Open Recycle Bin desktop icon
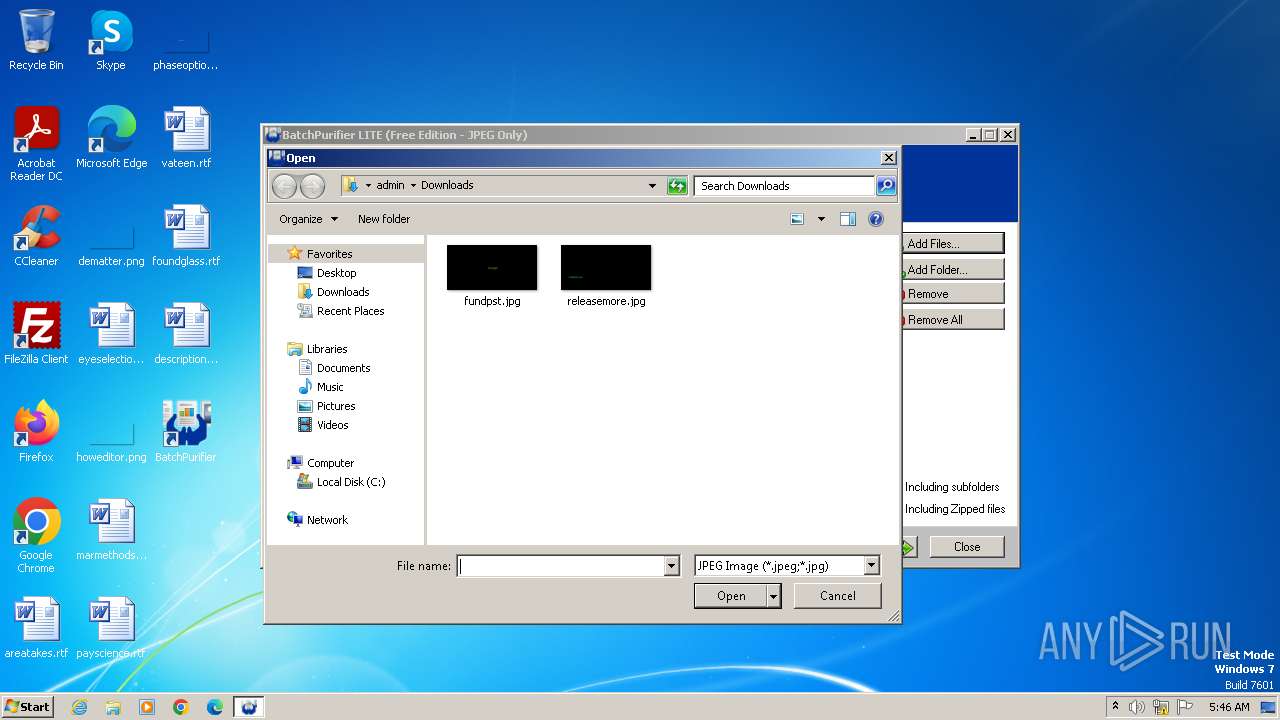 tap(36, 40)
